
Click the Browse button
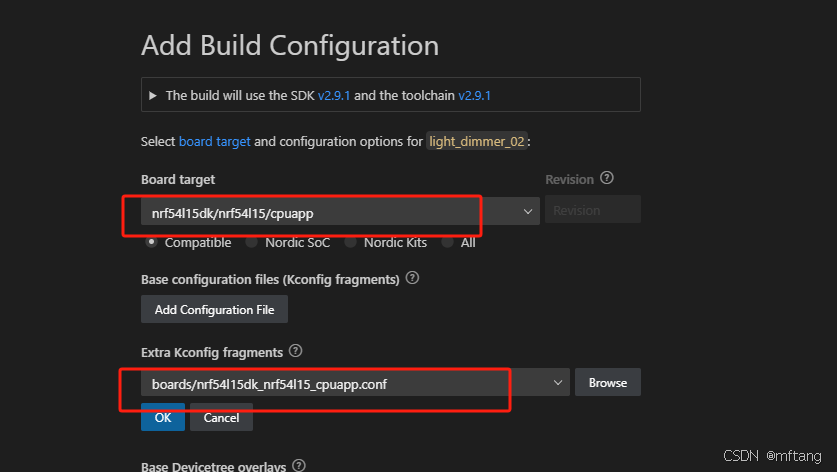click(x=607, y=382)
